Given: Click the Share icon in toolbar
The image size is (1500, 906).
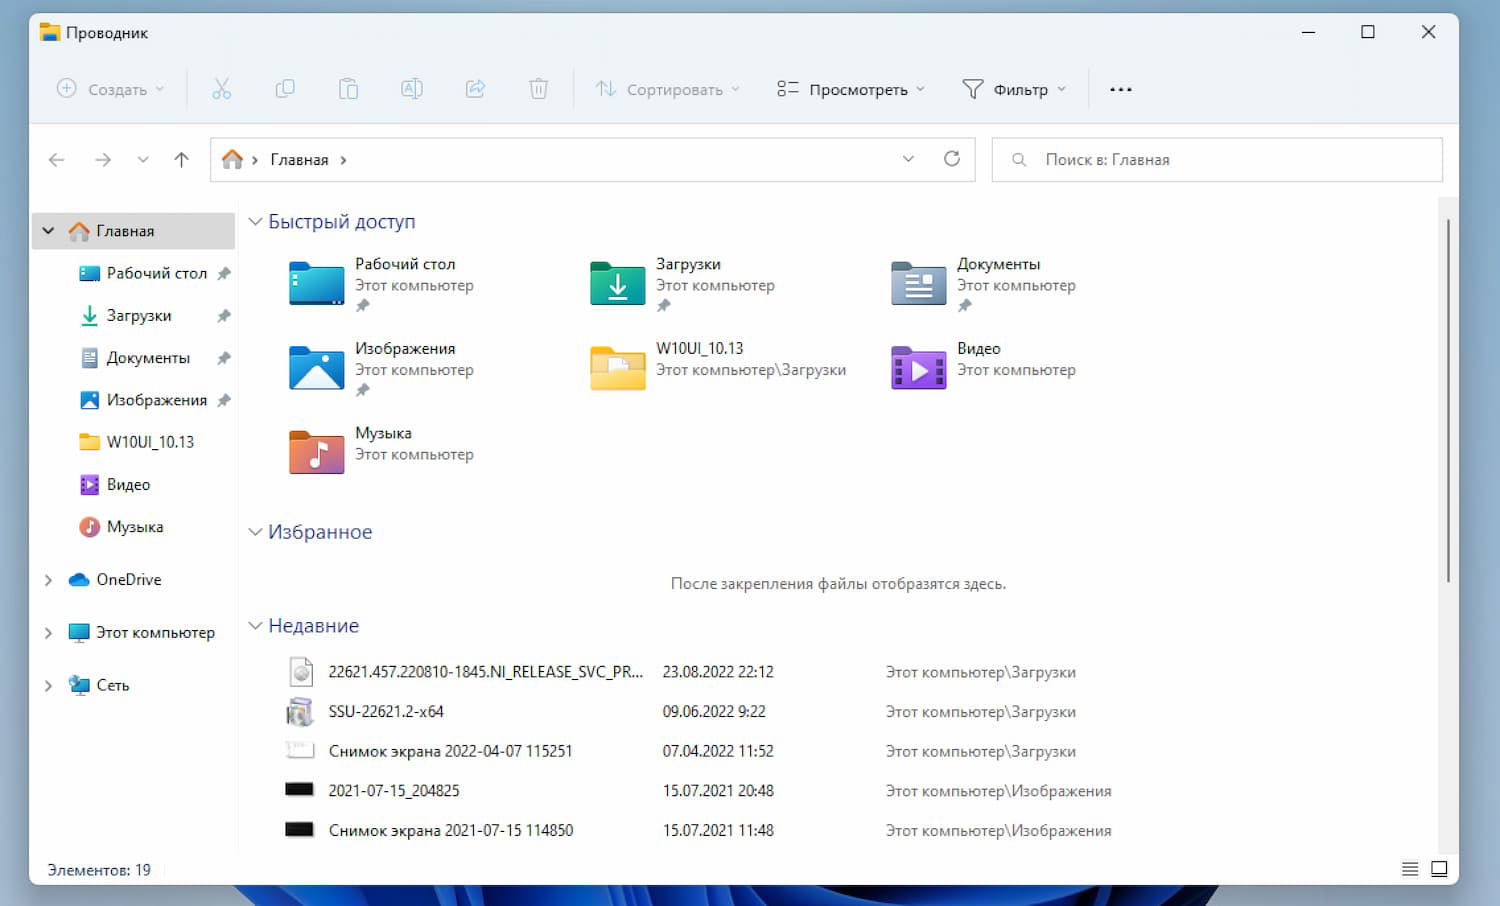Looking at the screenshot, I should point(475,89).
